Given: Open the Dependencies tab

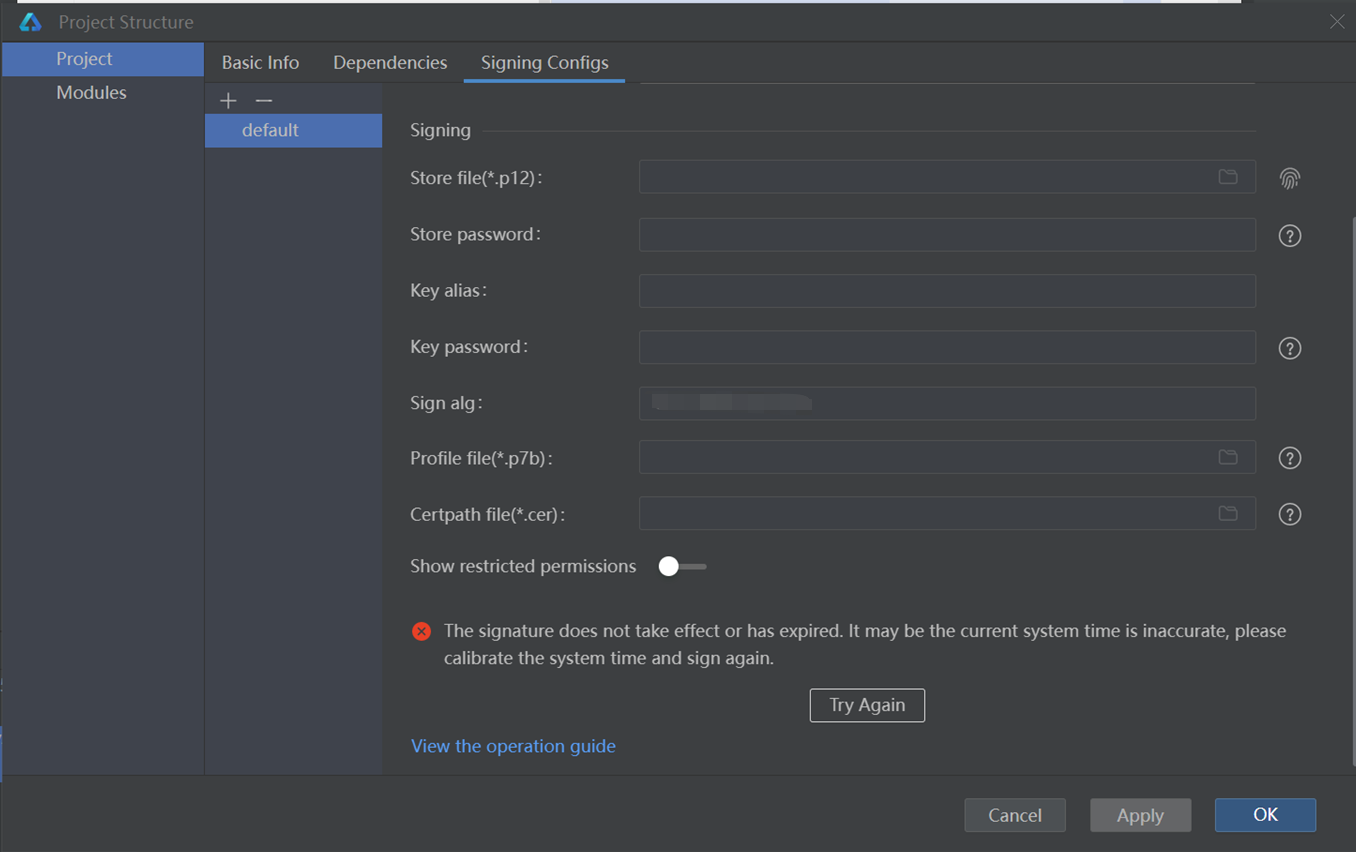Looking at the screenshot, I should tap(390, 63).
